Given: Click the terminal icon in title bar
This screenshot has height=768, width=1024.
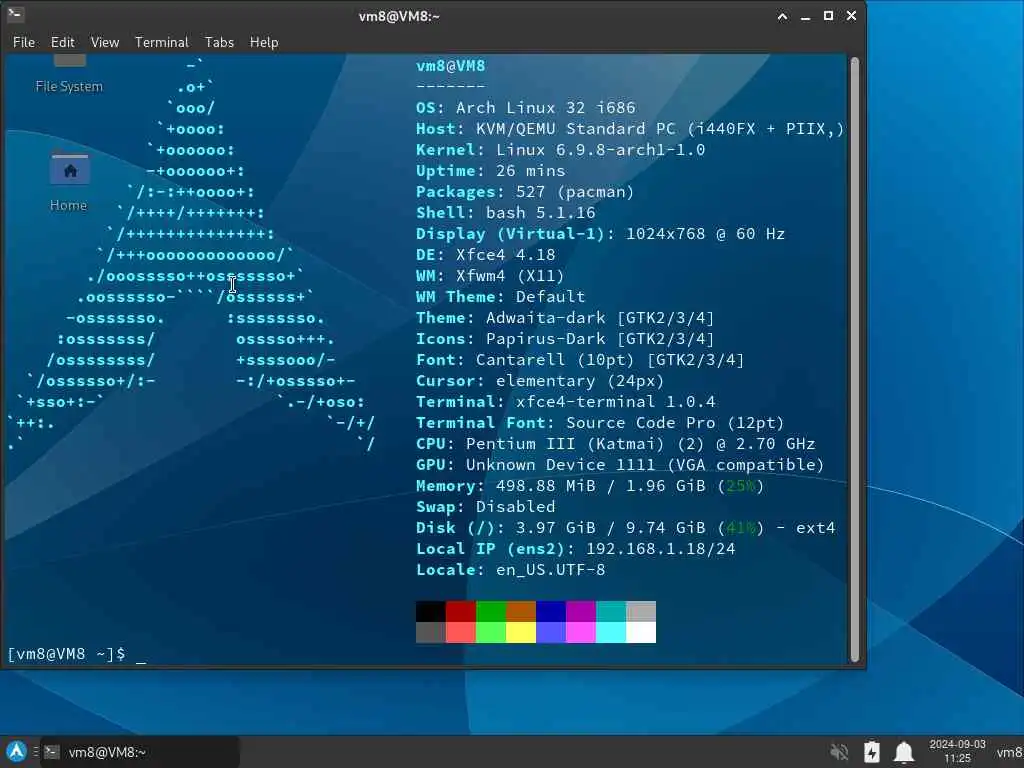Looking at the screenshot, I should [x=15, y=14].
